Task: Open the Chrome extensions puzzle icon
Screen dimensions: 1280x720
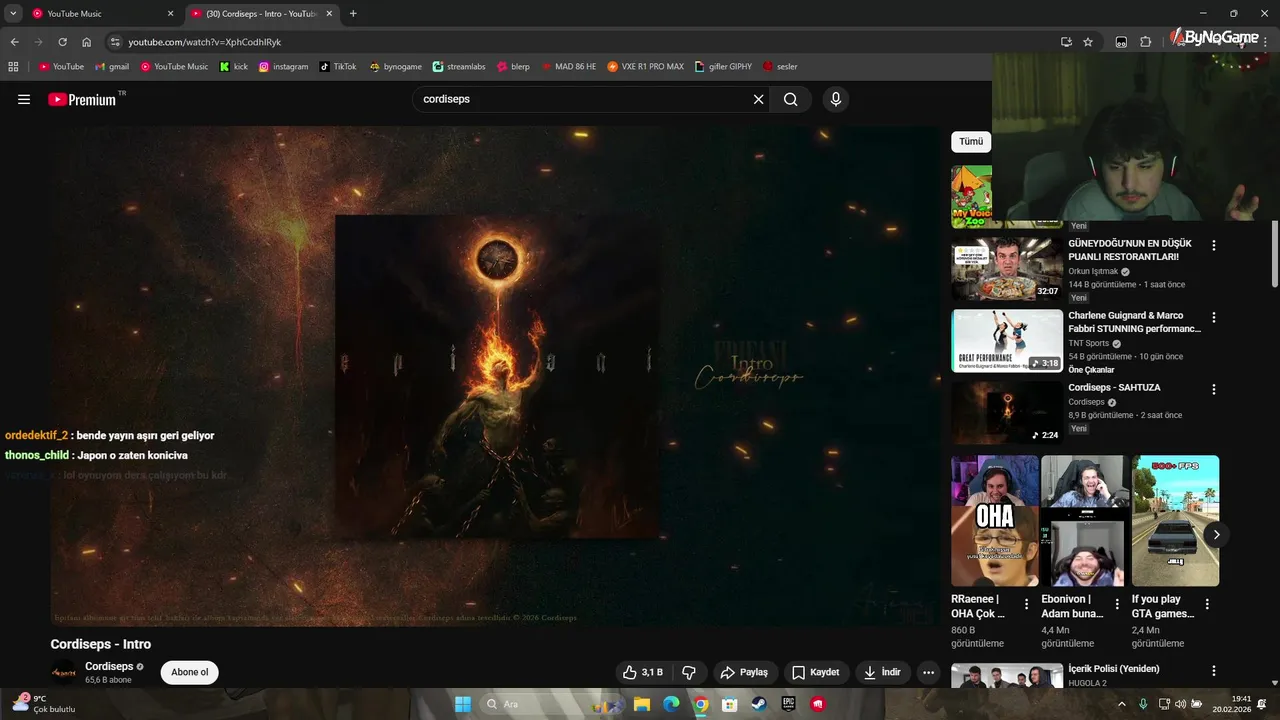Action: (x=1146, y=42)
